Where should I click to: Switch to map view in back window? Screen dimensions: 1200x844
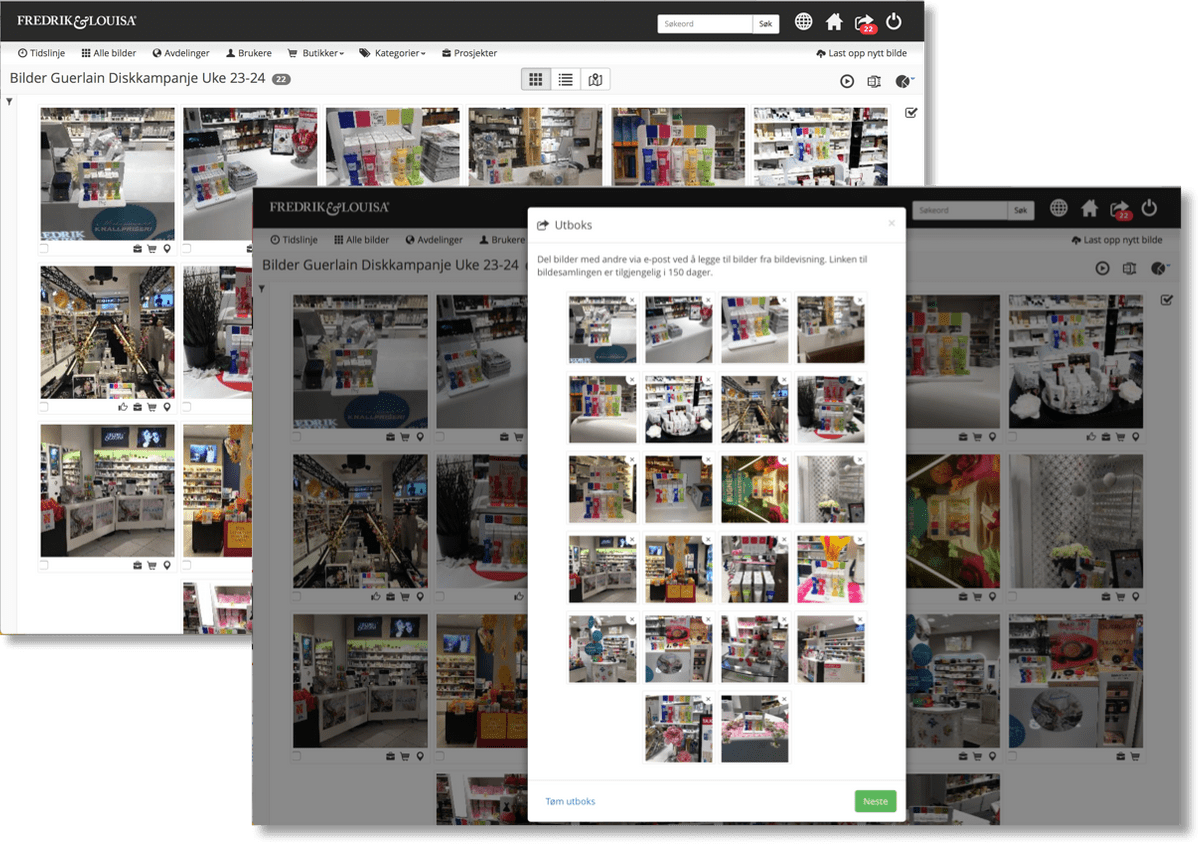[x=595, y=80]
